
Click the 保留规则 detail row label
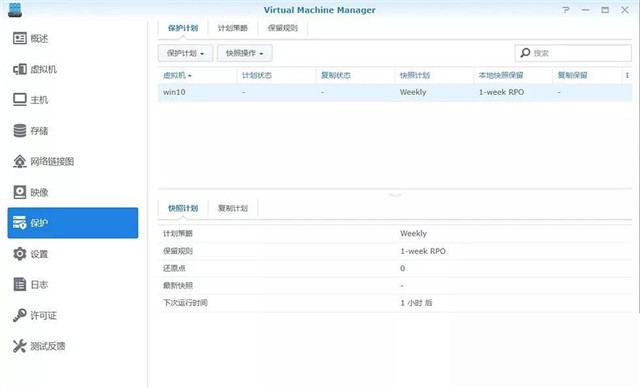click(178, 251)
